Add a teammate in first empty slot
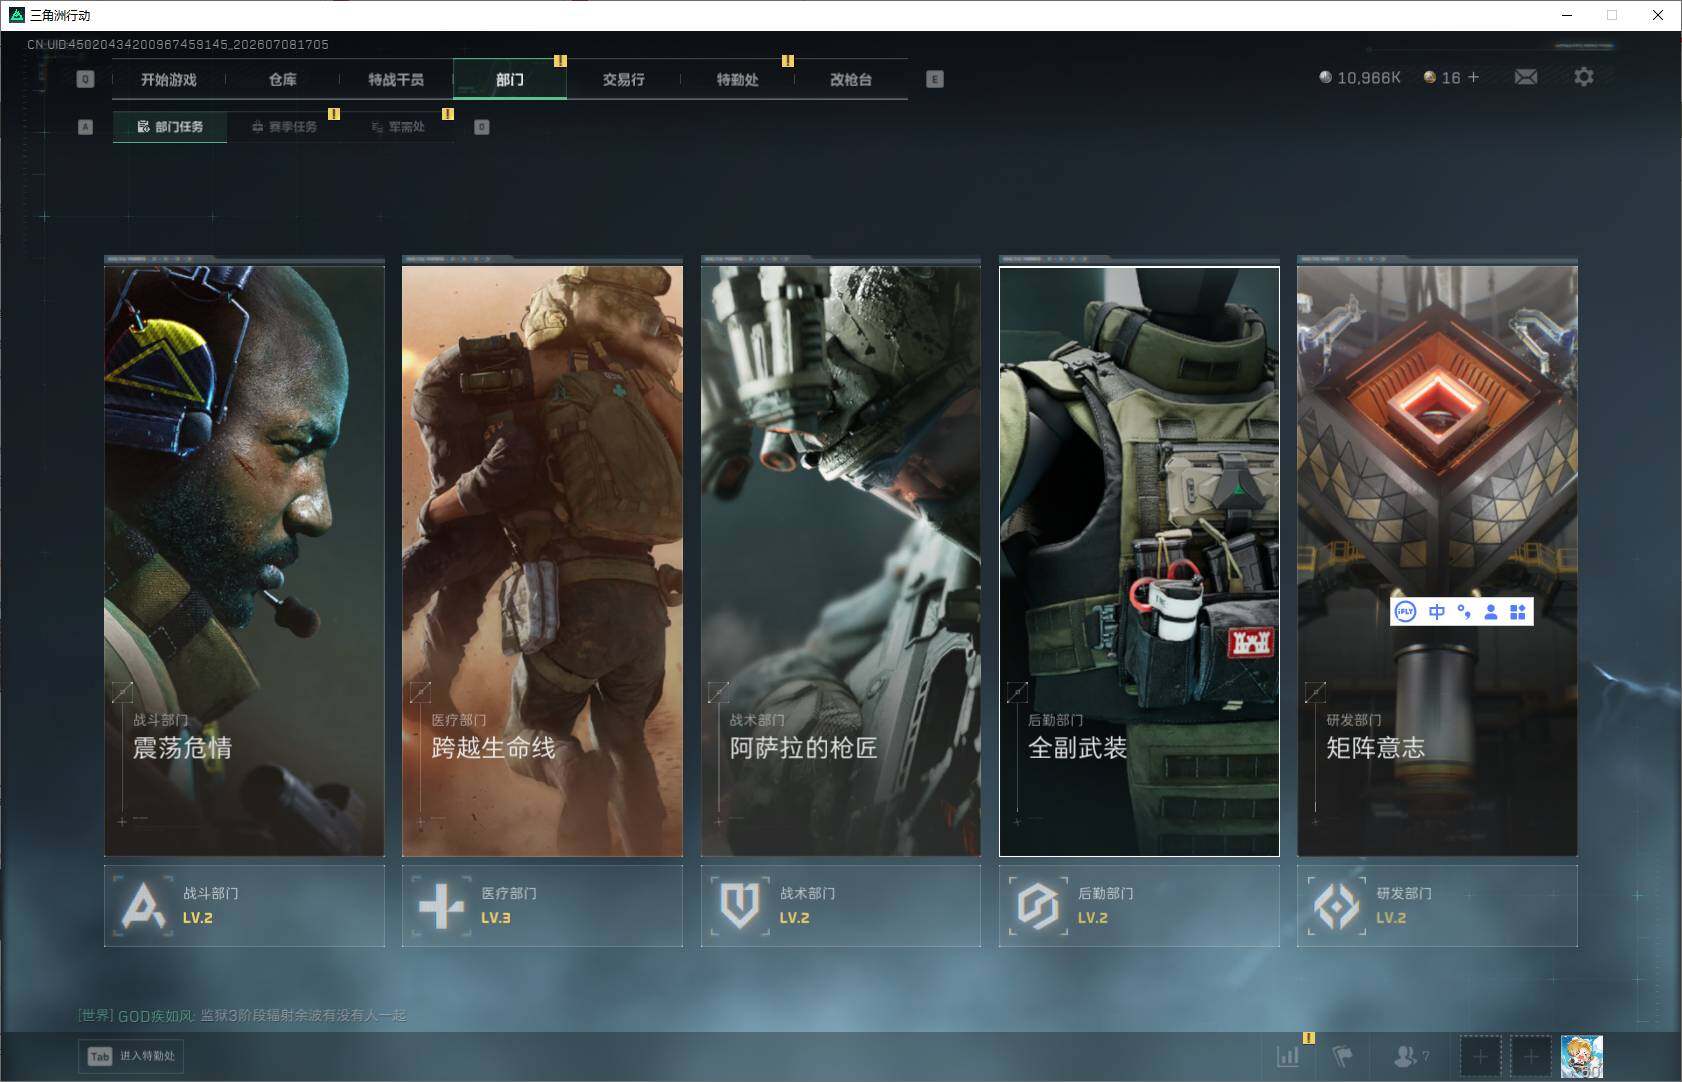Image resolution: width=1682 pixels, height=1082 pixels. click(1480, 1056)
